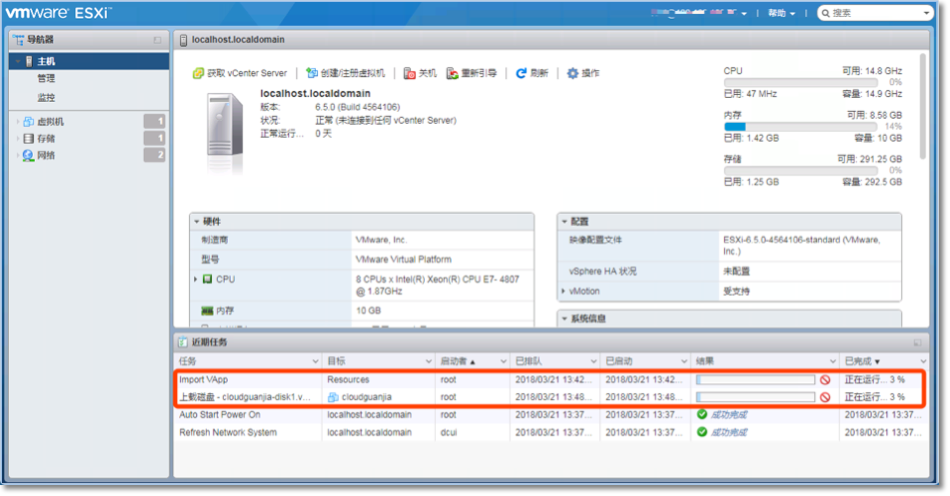The width and height of the screenshot is (950, 496).
Task: Collapse the 硬件 panel
Action: (x=196, y=222)
